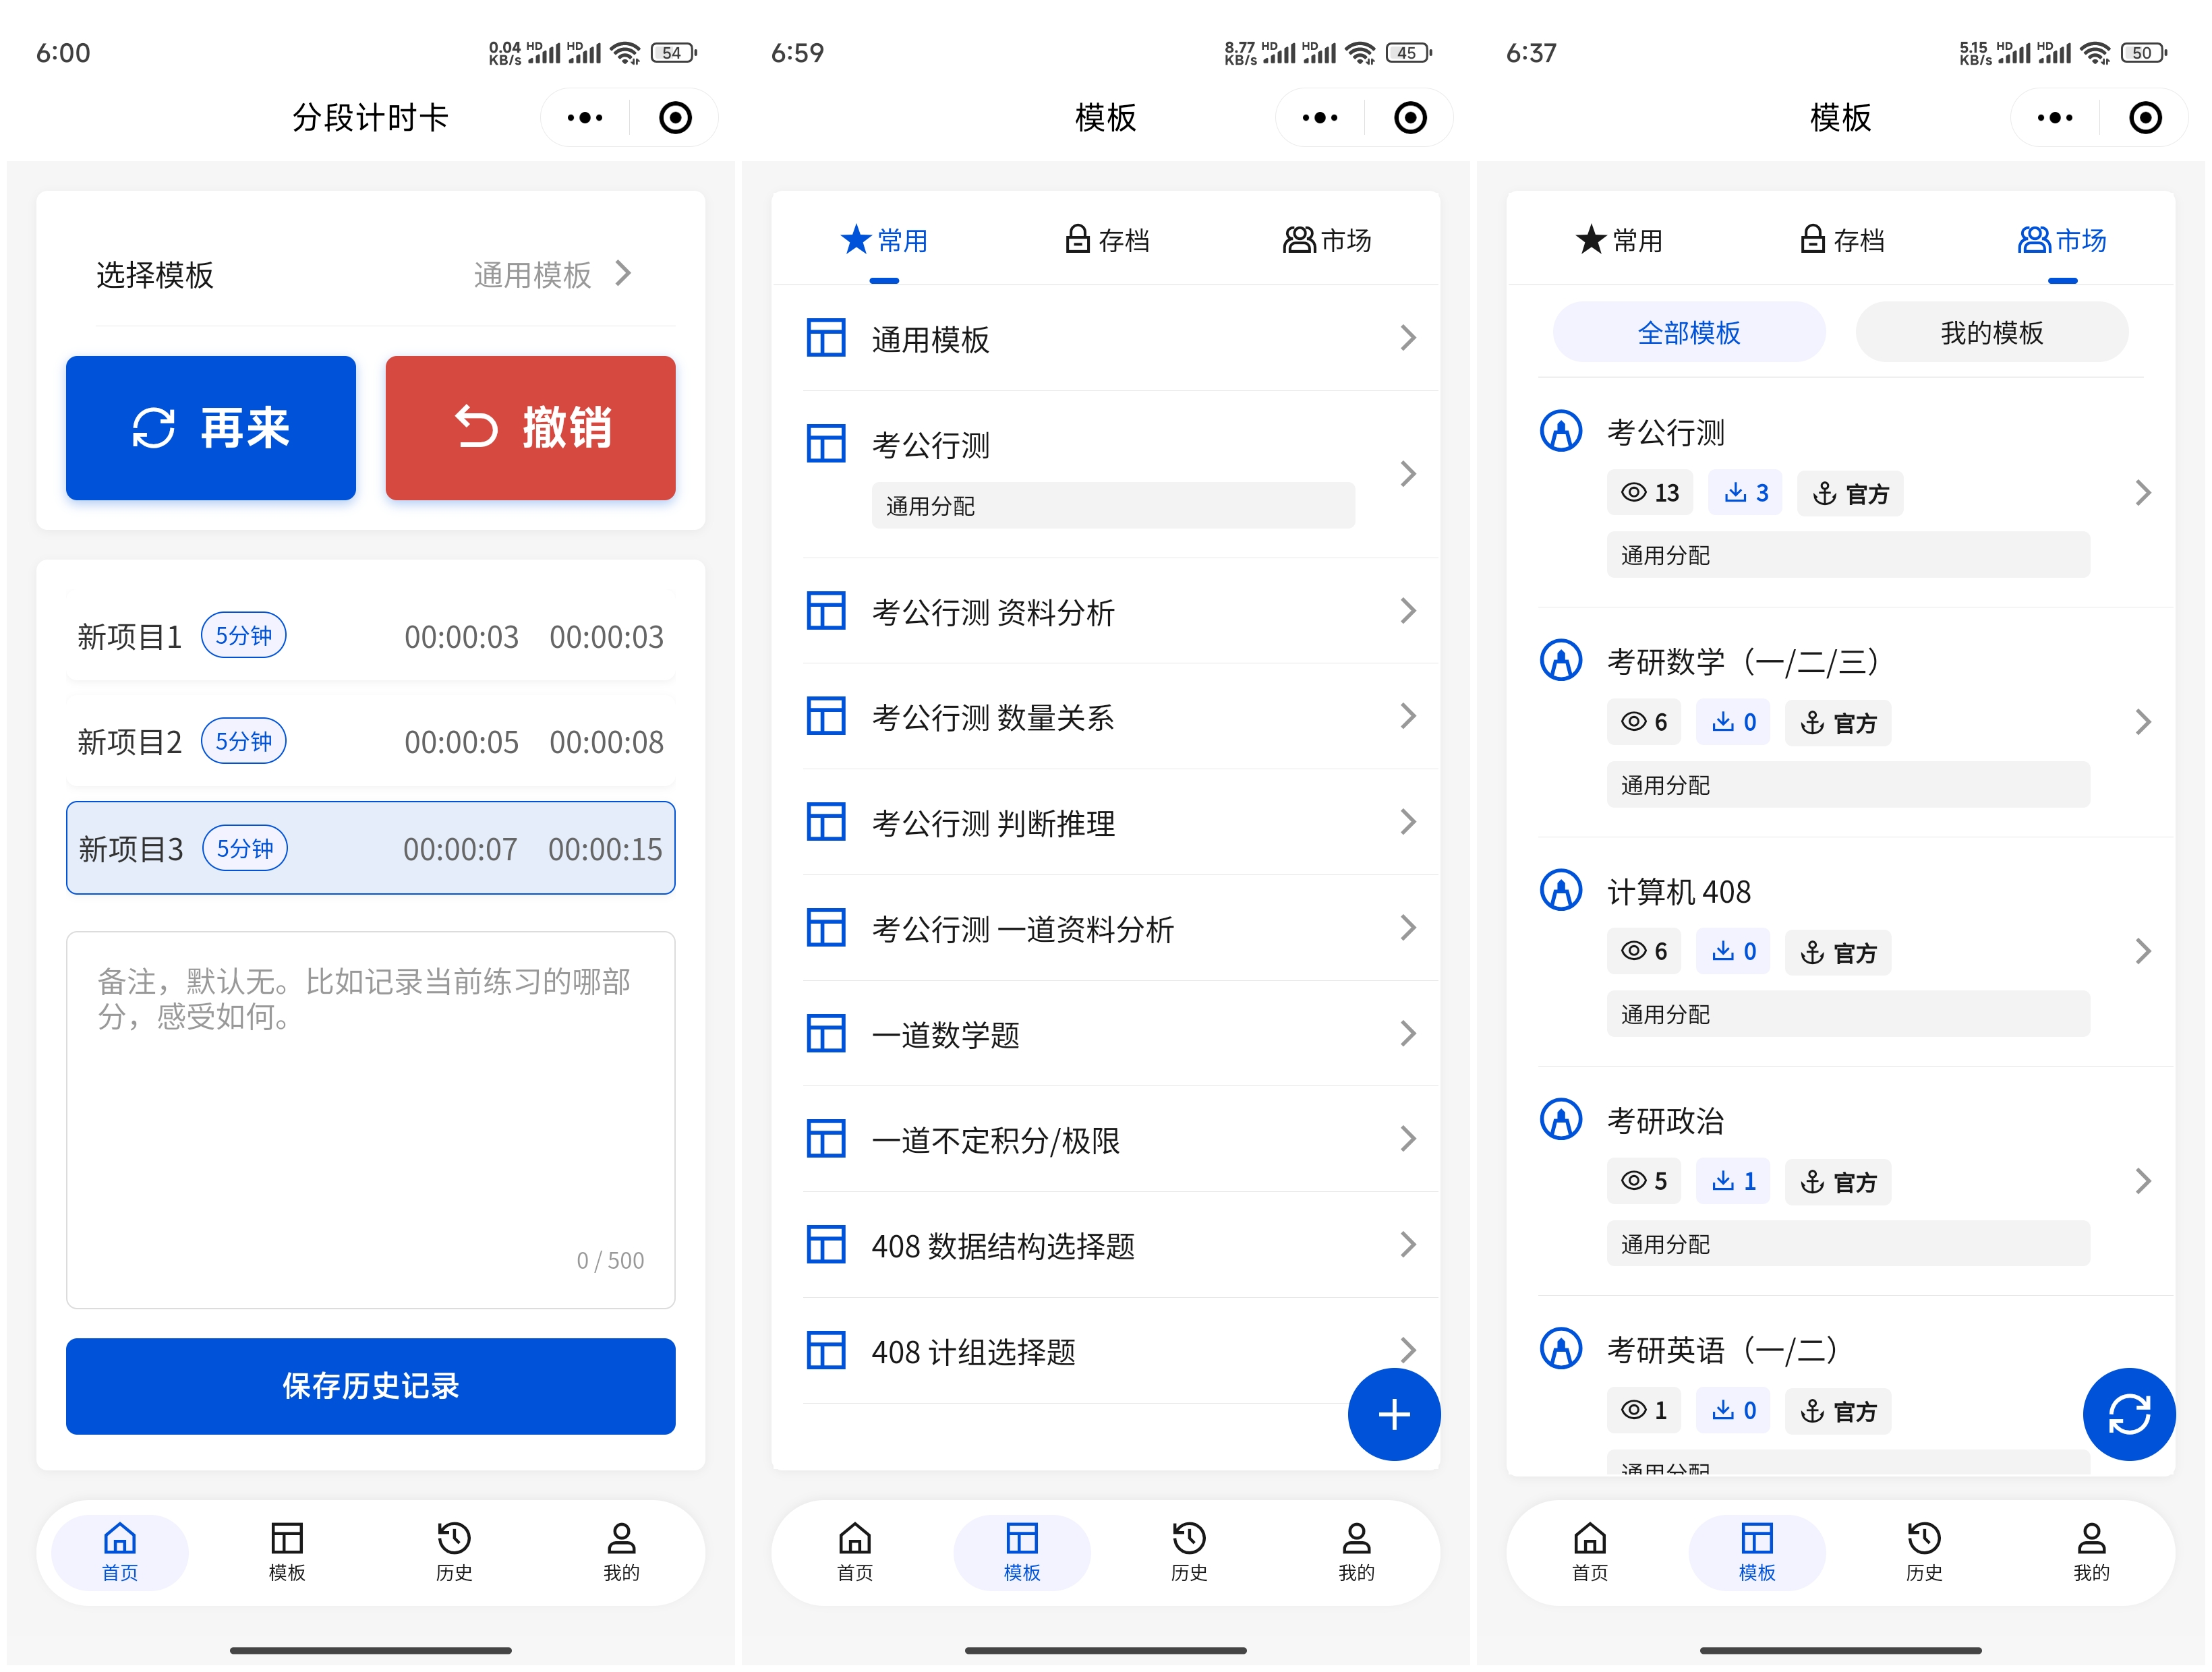Switch to the 存档 tab in middle screen

click(x=1106, y=241)
